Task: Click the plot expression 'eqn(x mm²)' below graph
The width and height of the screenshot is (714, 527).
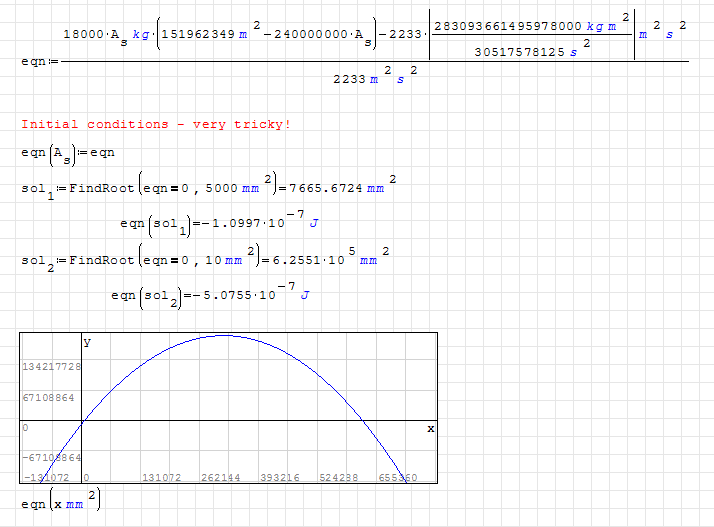Action: pos(60,502)
